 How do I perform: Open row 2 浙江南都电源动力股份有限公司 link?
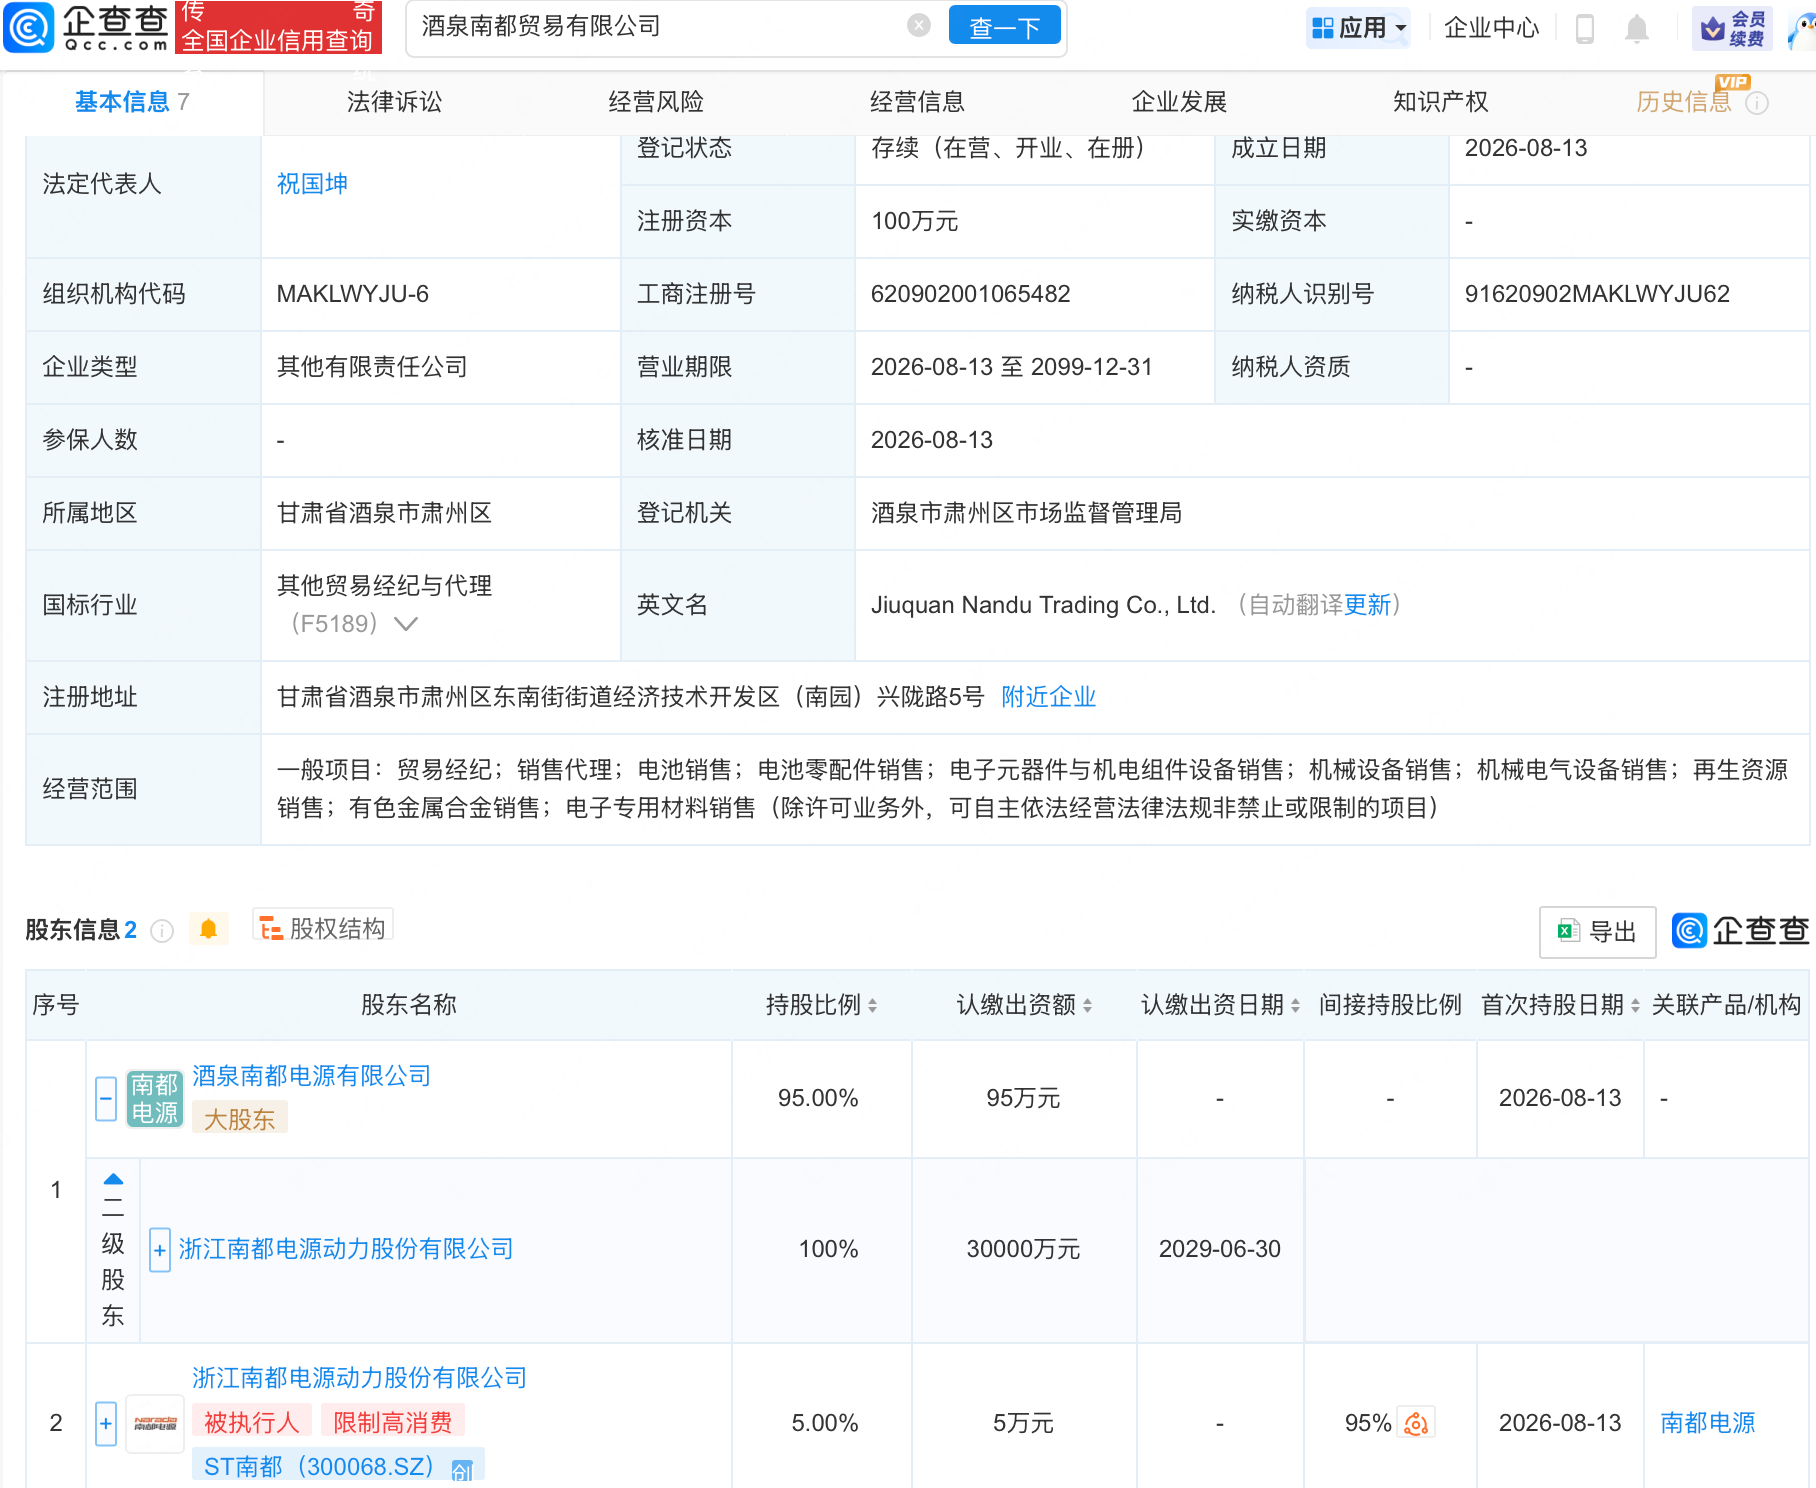point(359,1378)
